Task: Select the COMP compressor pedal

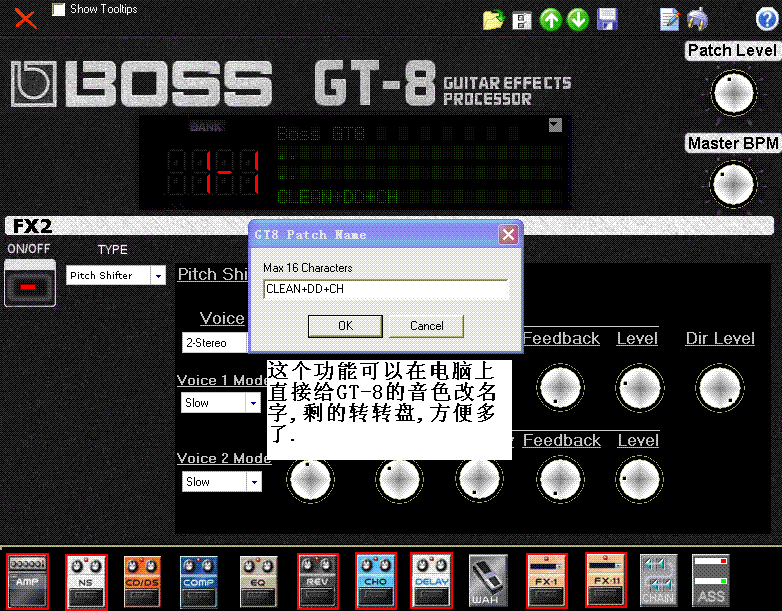Action: [x=198, y=580]
